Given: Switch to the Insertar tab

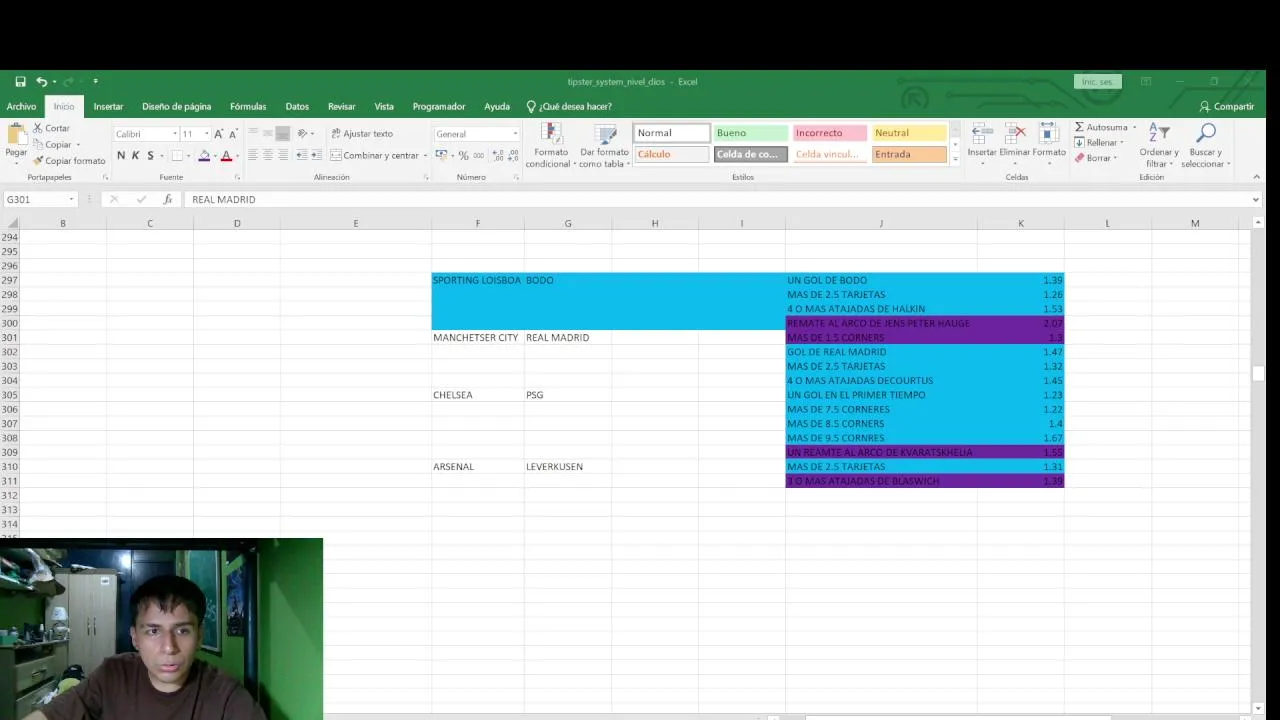Looking at the screenshot, I should 108,107.
